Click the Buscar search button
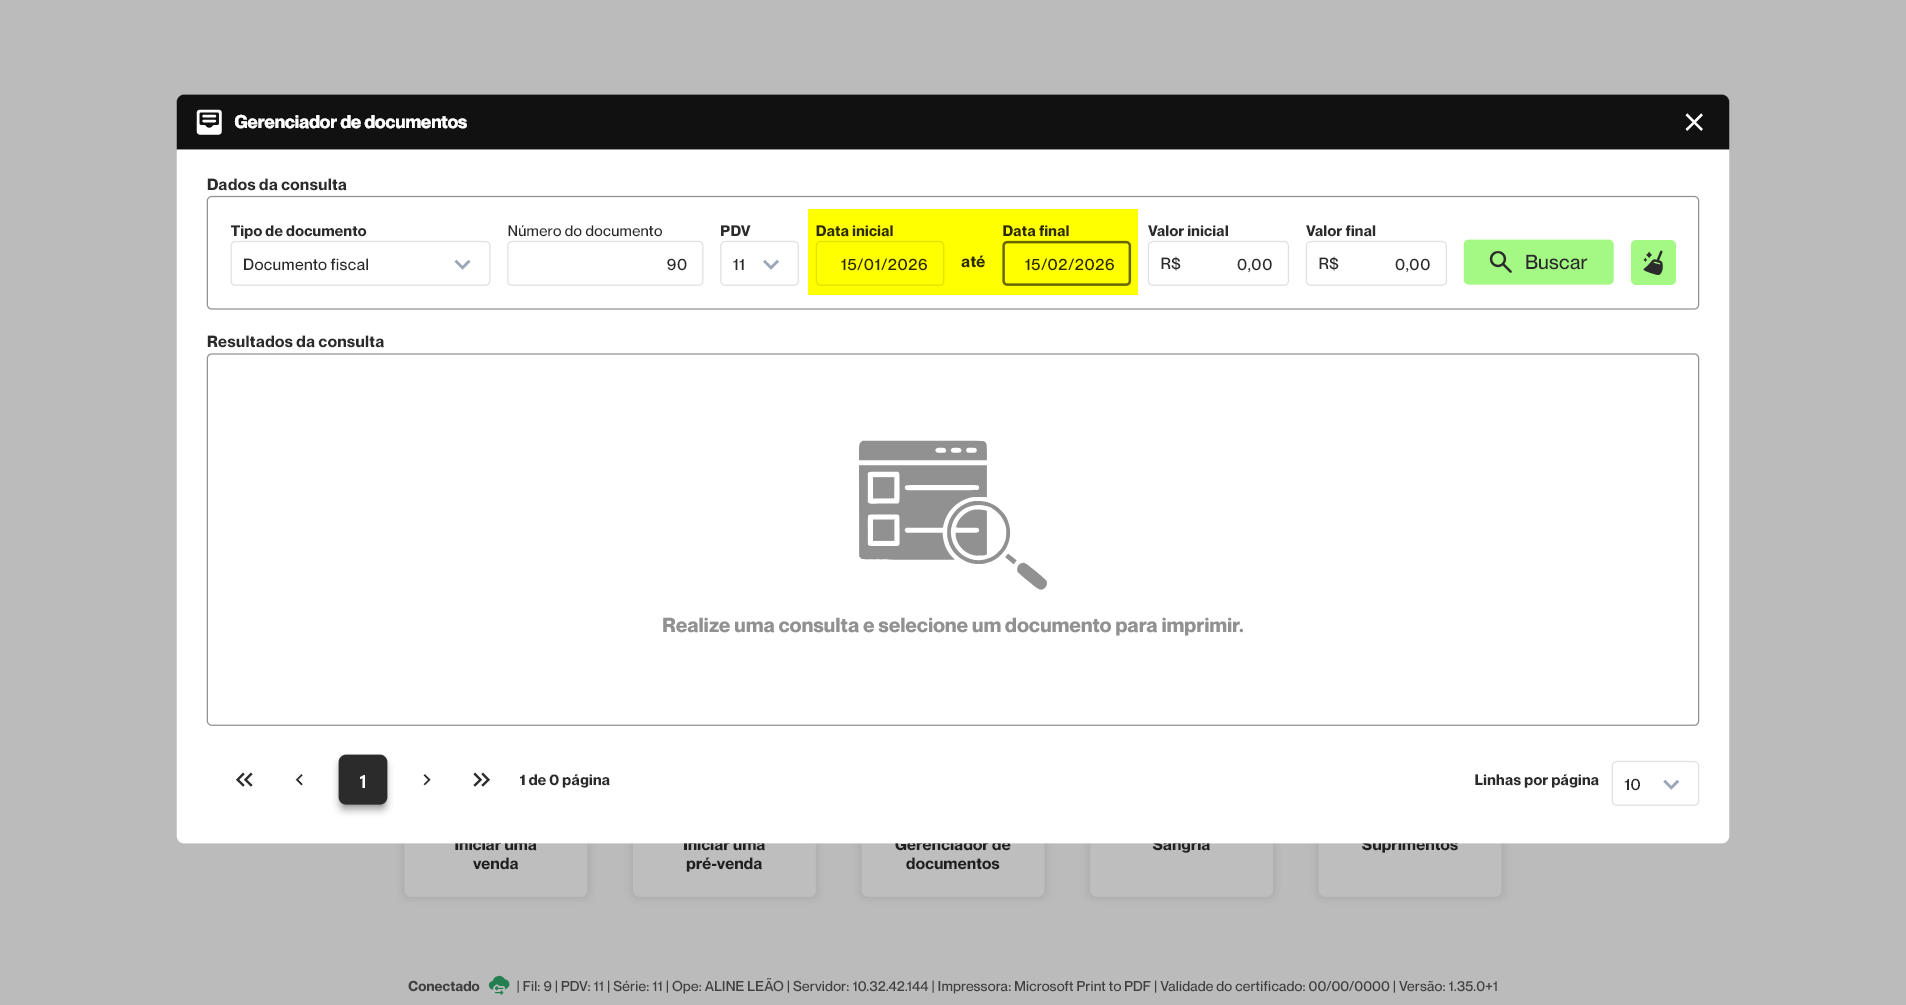 (x=1538, y=263)
